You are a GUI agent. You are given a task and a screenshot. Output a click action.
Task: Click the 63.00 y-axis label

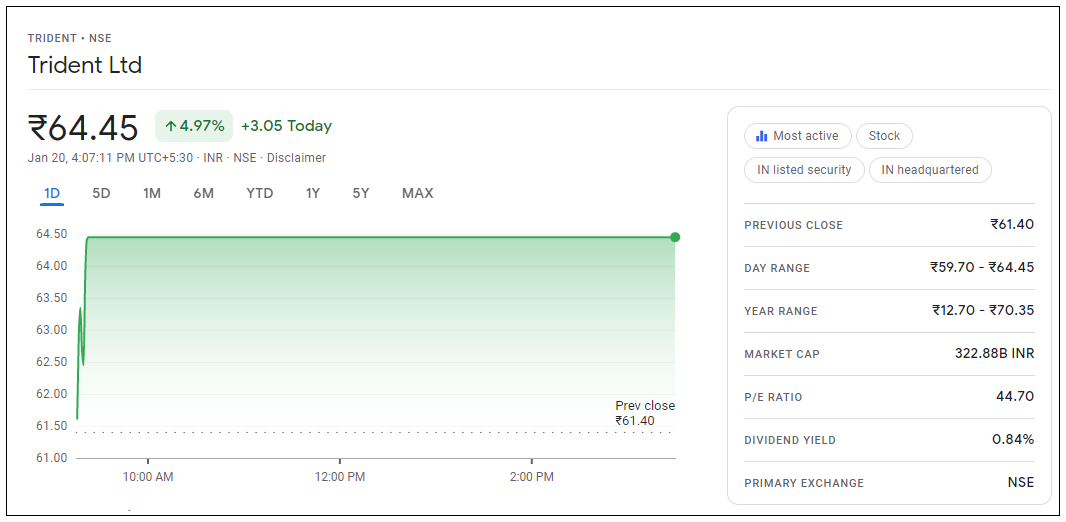(51, 330)
